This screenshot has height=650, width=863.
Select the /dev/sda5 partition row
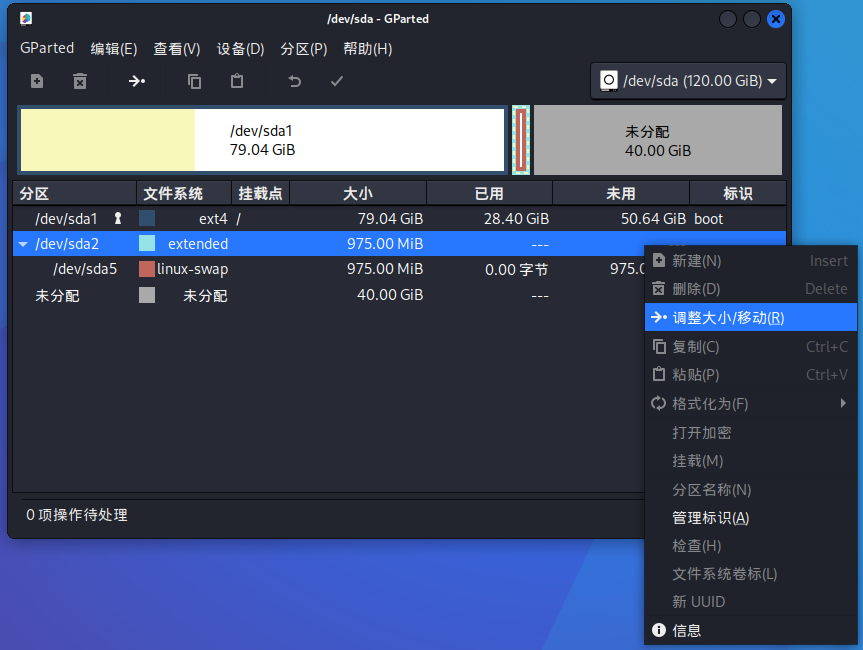click(x=329, y=269)
